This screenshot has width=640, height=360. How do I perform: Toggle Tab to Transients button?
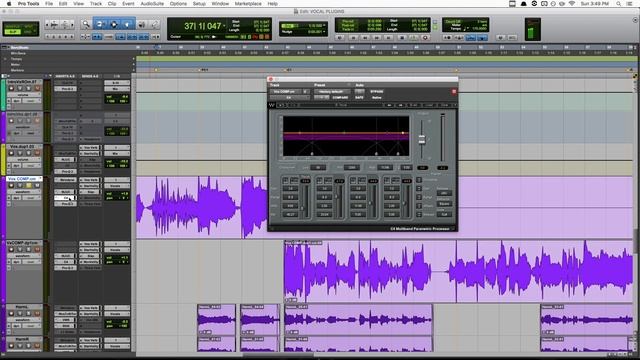coord(97,37)
